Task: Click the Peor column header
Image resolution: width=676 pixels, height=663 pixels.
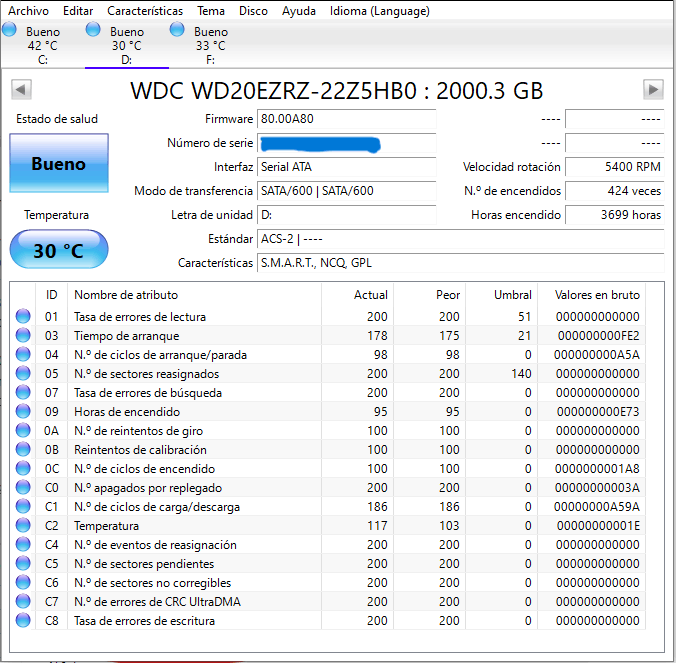Action: [x=429, y=295]
